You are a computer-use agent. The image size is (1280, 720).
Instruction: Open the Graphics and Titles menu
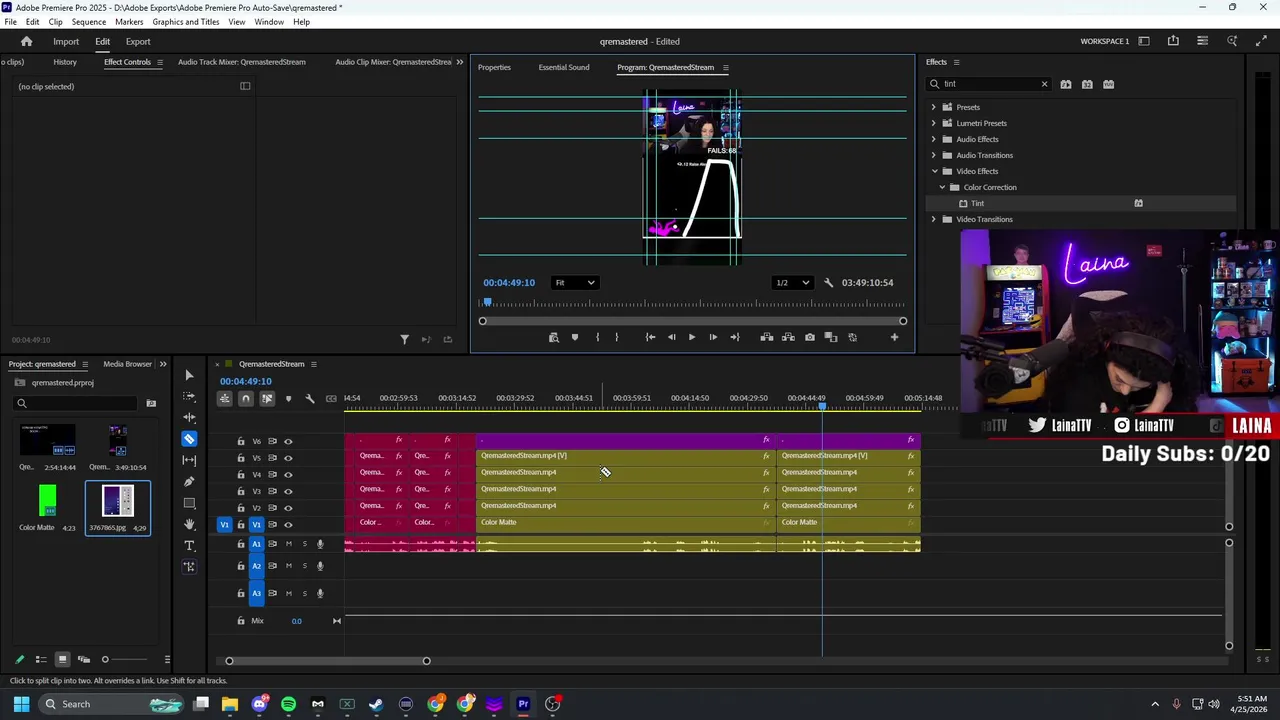pos(186,22)
